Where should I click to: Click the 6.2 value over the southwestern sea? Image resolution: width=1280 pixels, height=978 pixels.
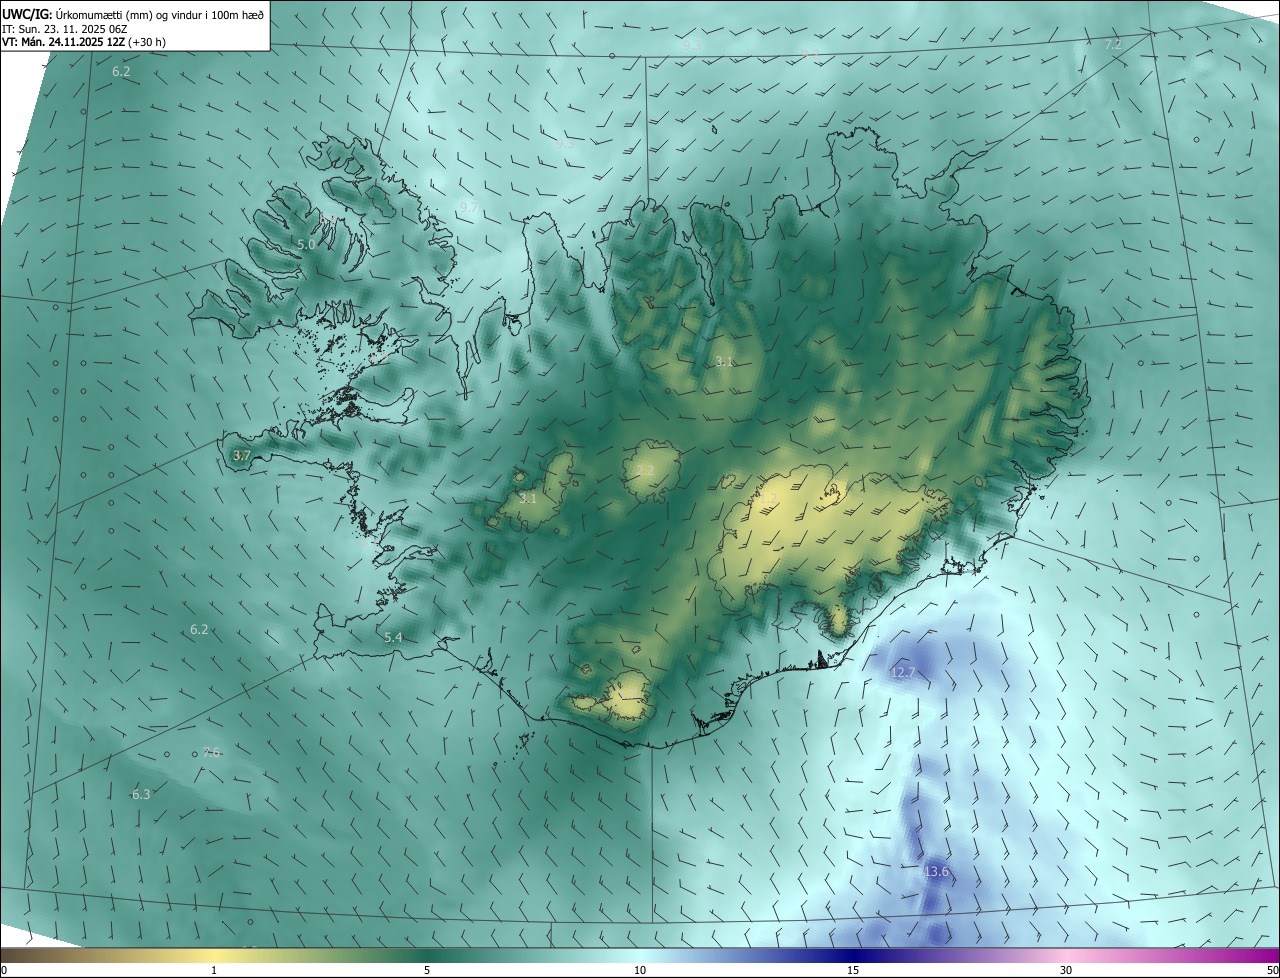click(x=199, y=629)
